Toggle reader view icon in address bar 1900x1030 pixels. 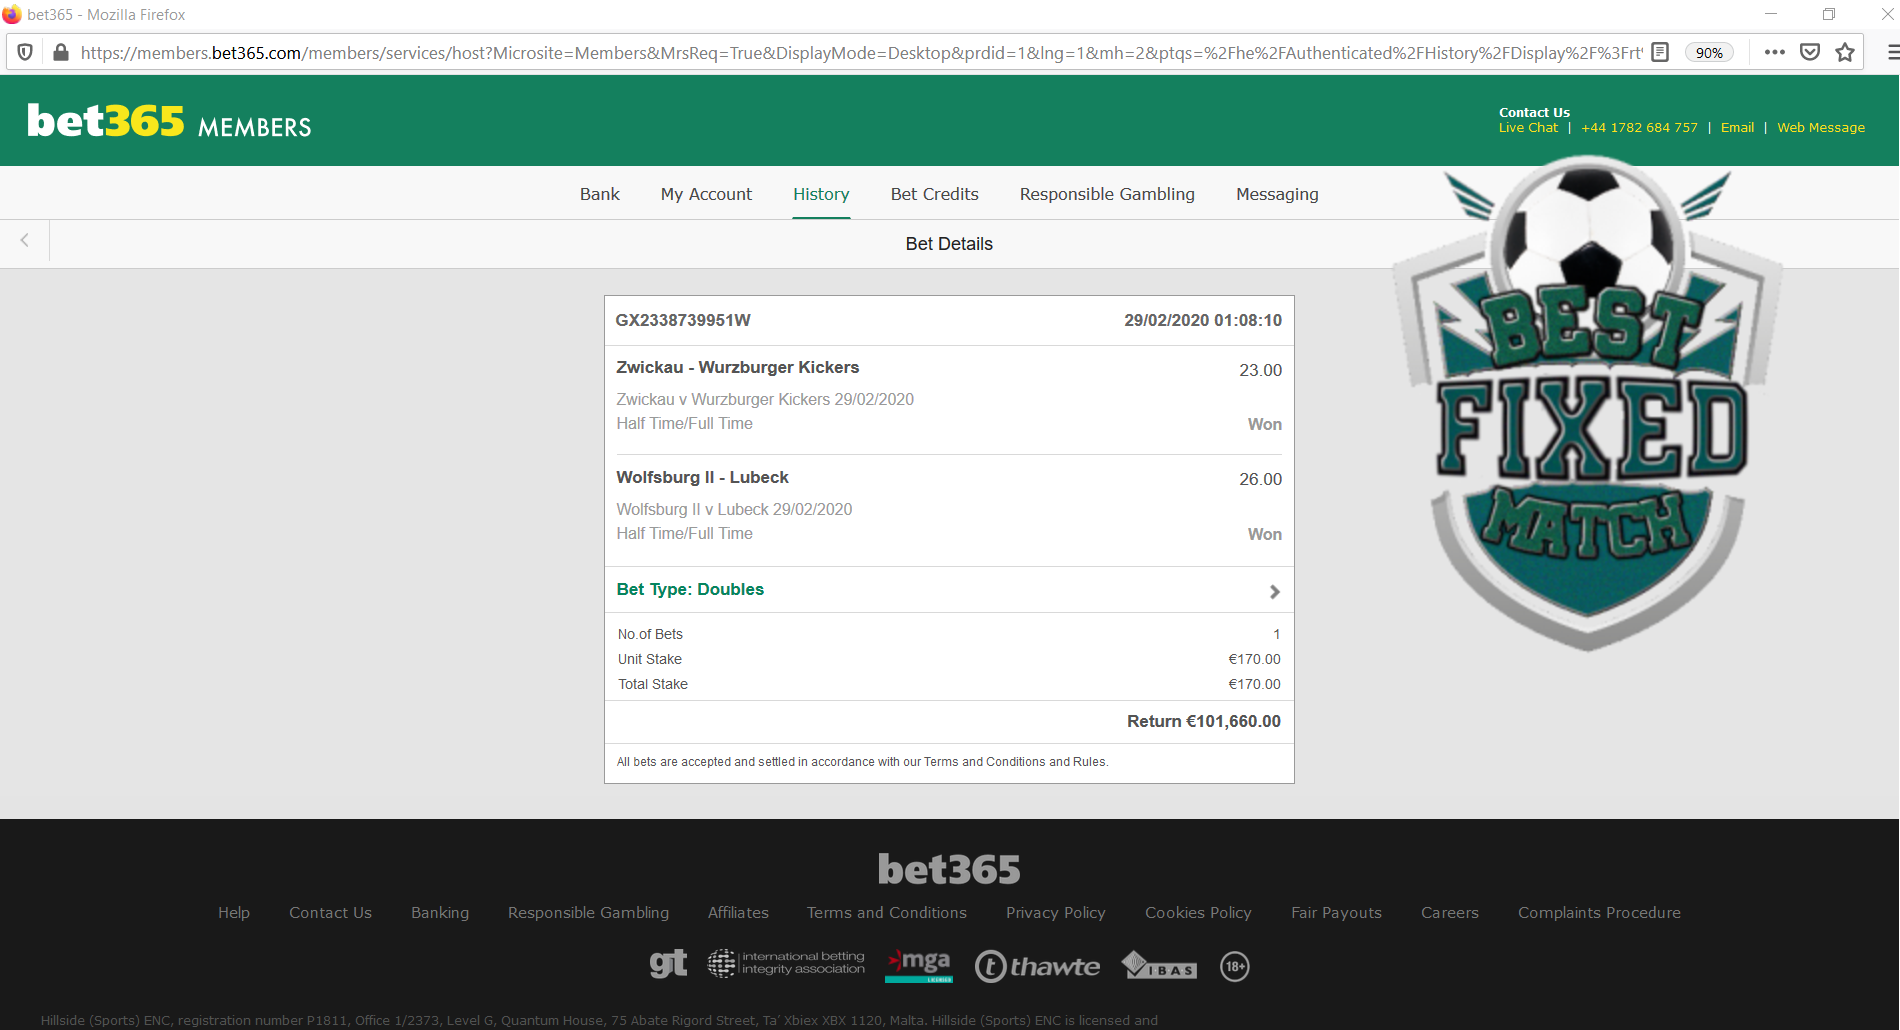[x=1660, y=52]
